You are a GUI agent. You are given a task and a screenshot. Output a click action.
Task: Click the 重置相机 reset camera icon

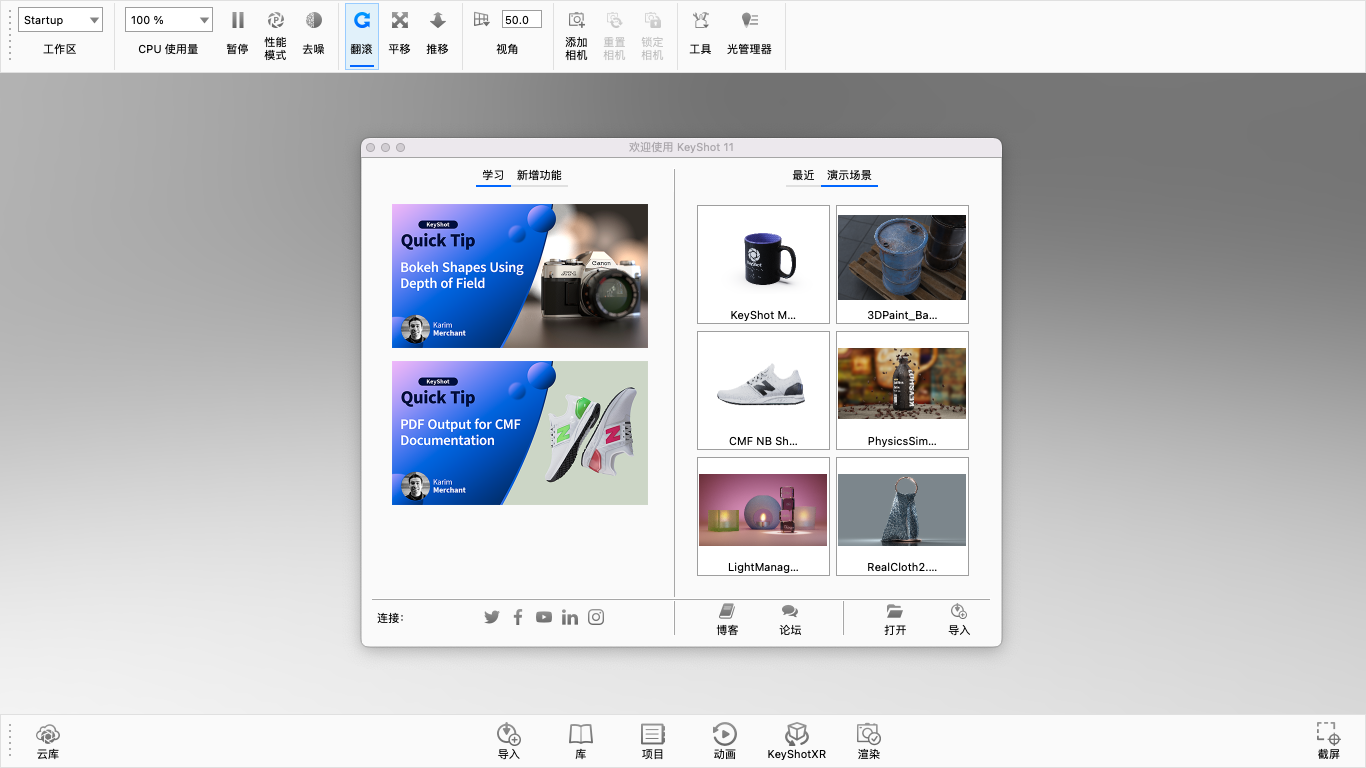click(614, 21)
